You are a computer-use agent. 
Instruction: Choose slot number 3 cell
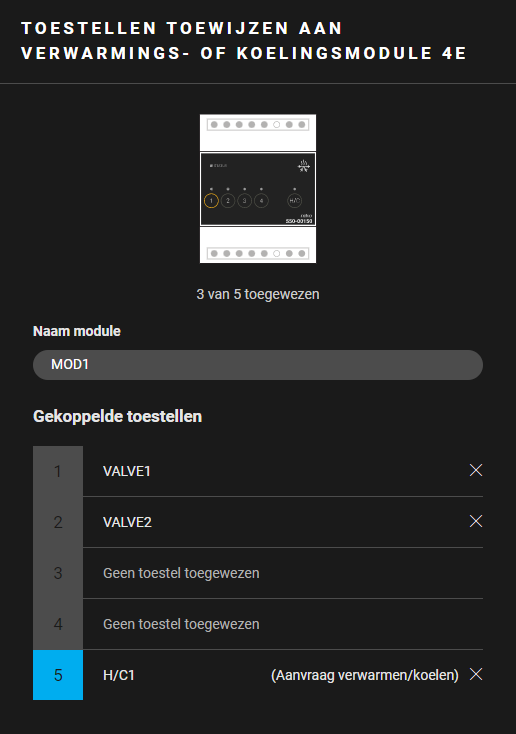(x=58, y=573)
